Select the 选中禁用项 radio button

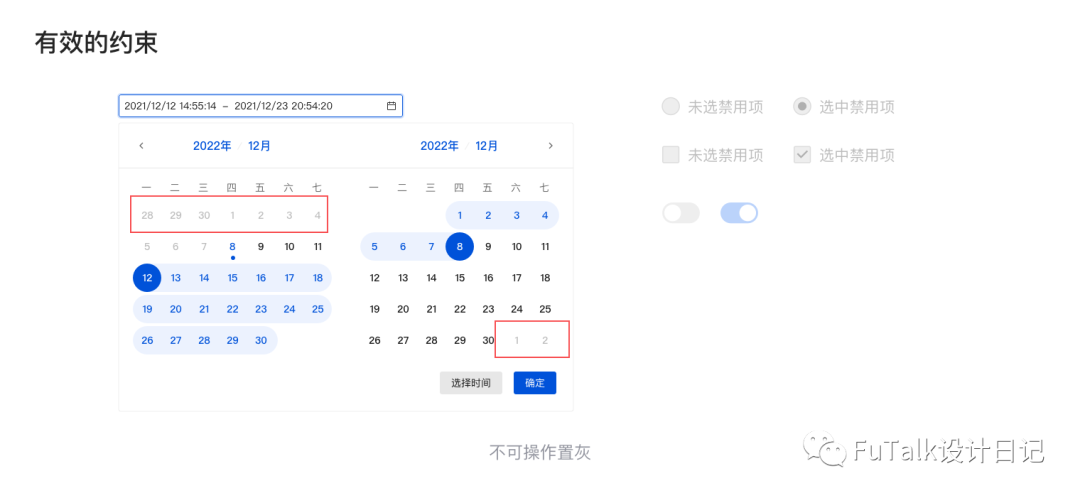[802, 107]
